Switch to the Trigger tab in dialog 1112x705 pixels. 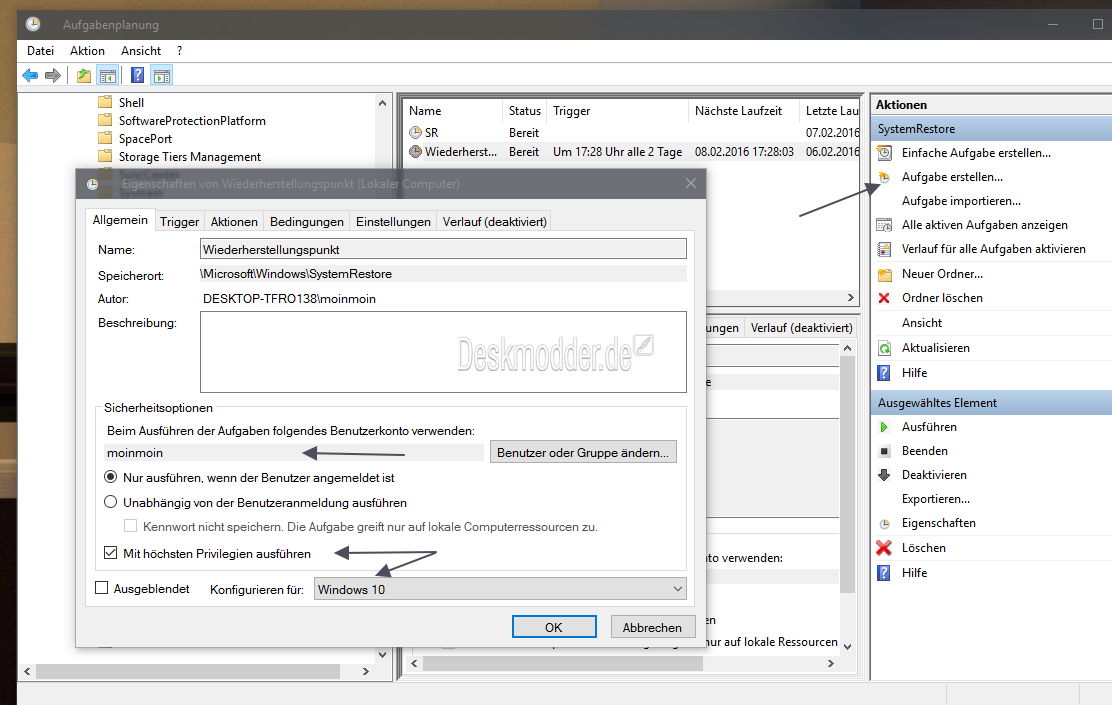(x=179, y=221)
